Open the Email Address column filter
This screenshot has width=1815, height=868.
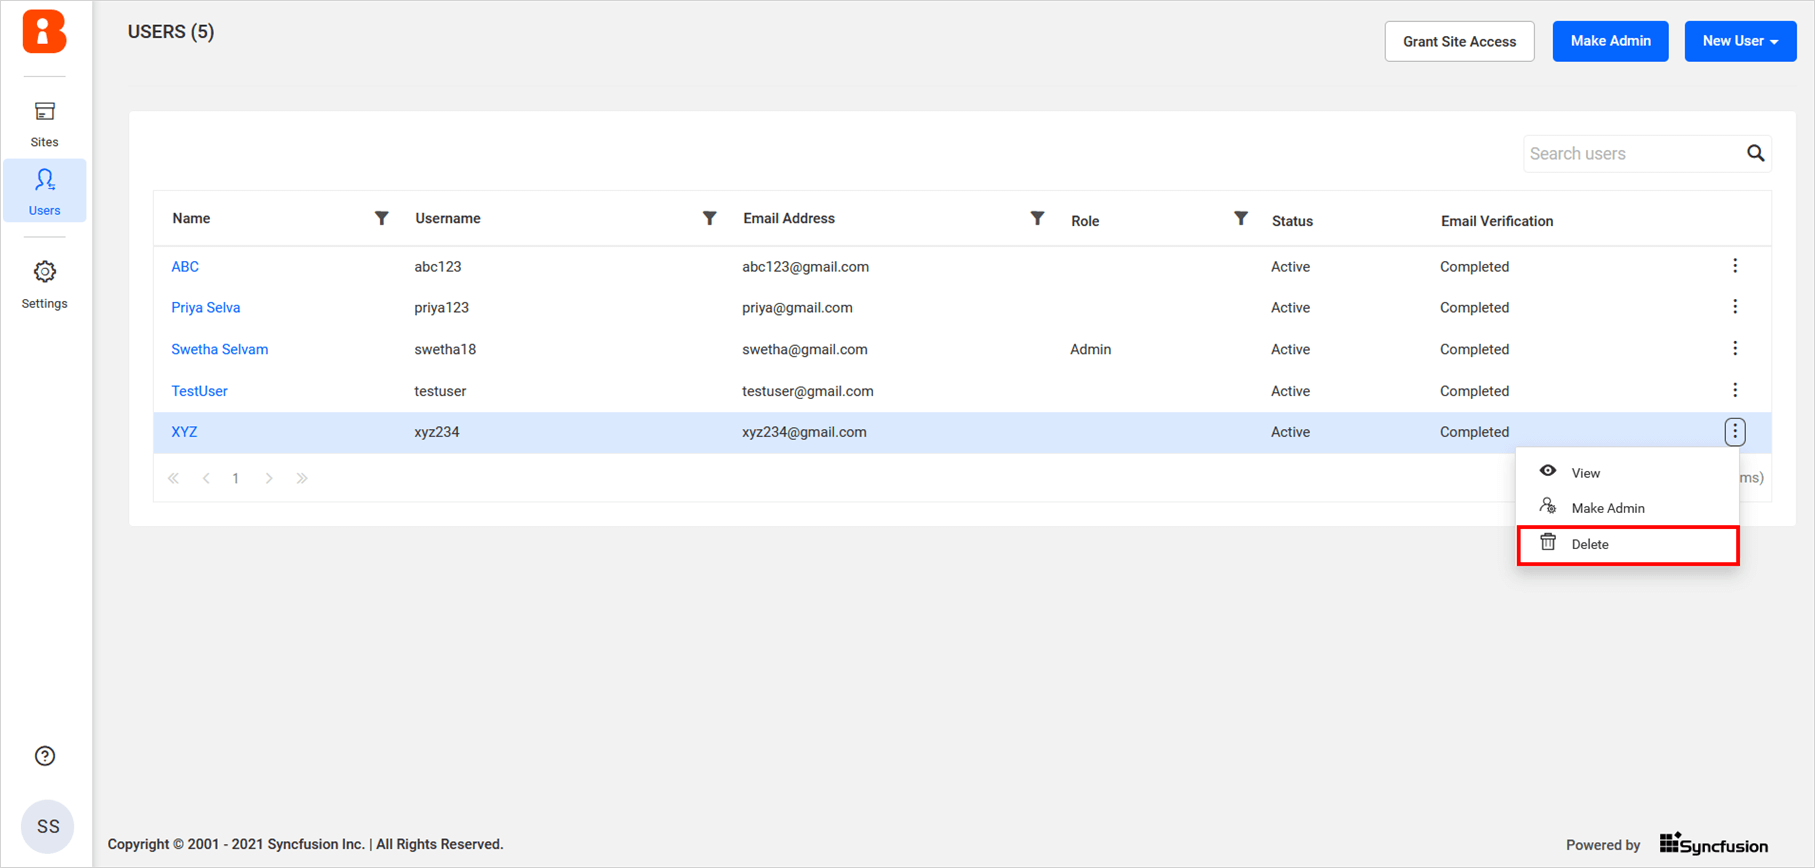[1037, 218]
